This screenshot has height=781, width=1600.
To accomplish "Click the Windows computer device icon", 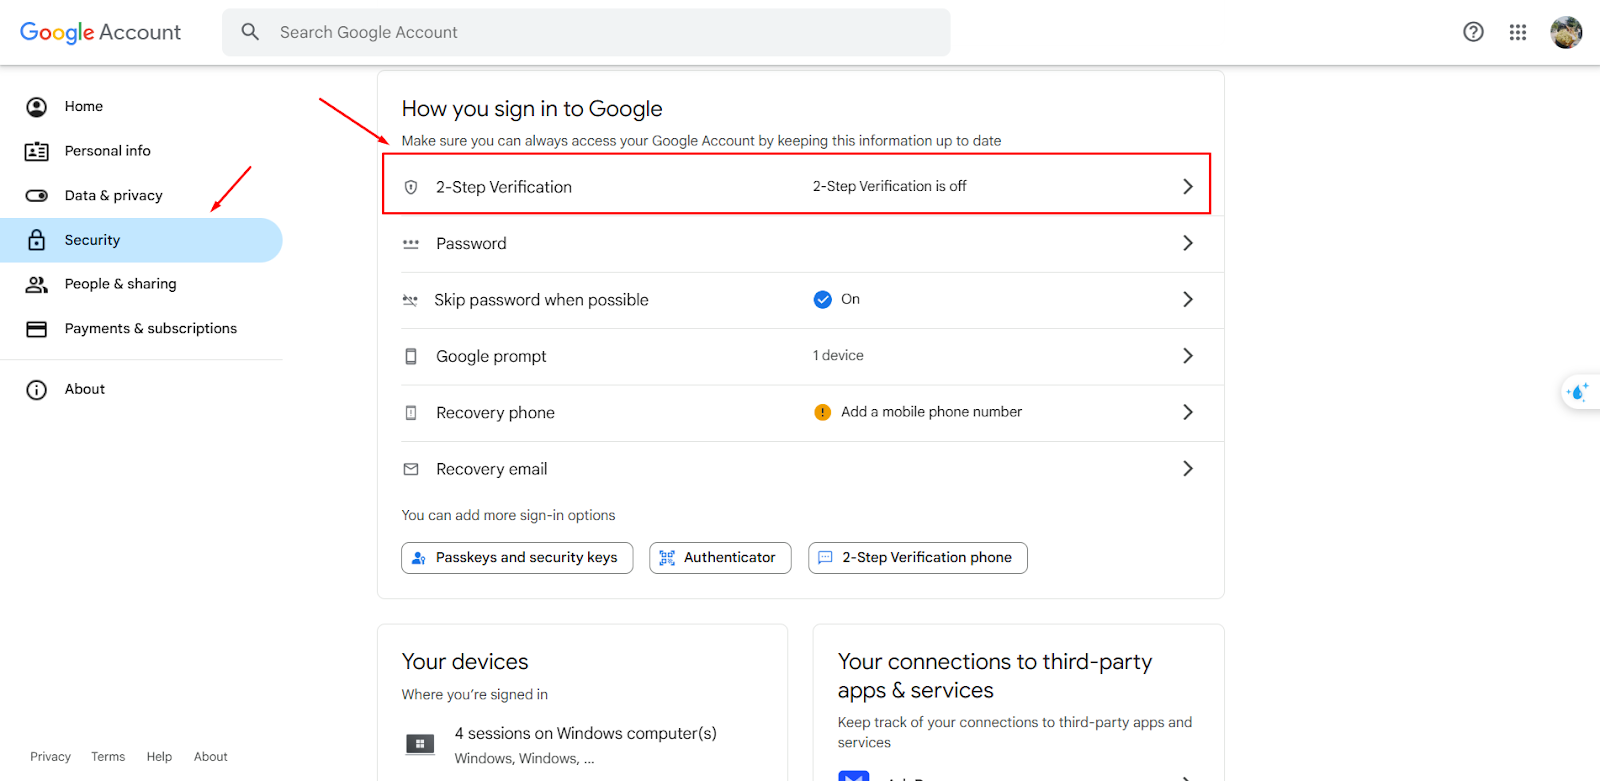I will pos(420,744).
